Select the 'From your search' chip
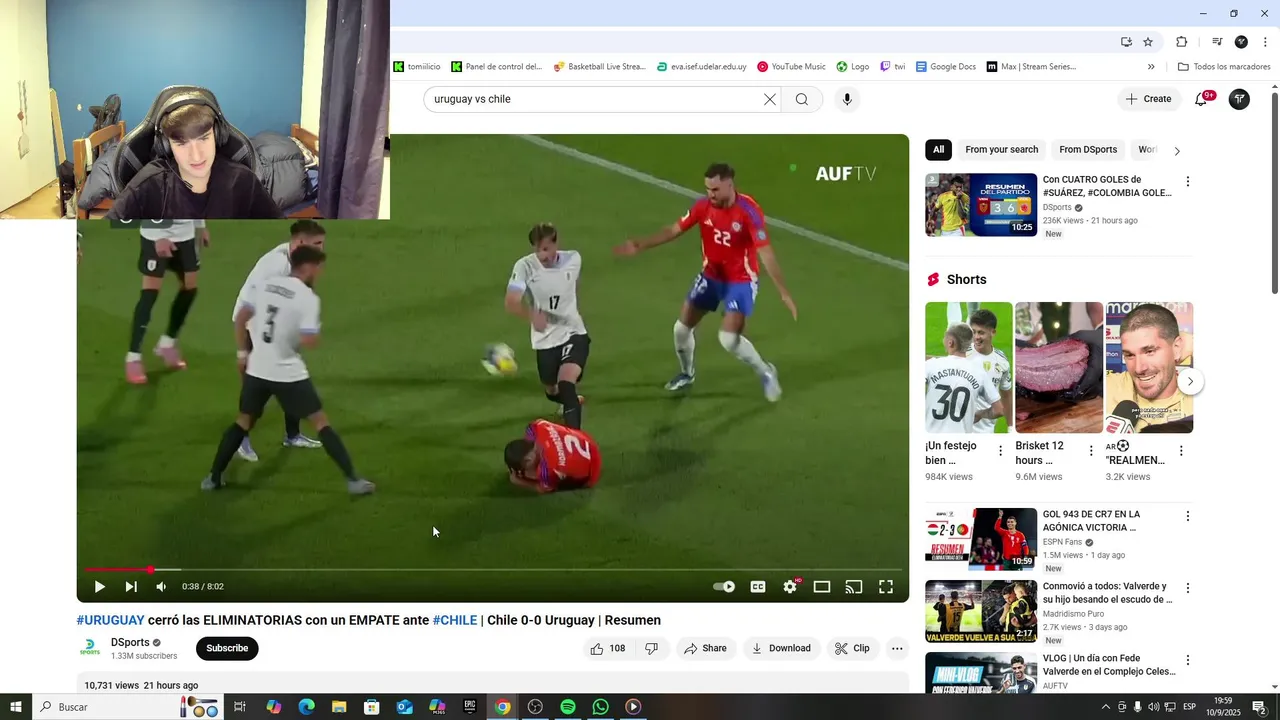 click(x=1001, y=150)
